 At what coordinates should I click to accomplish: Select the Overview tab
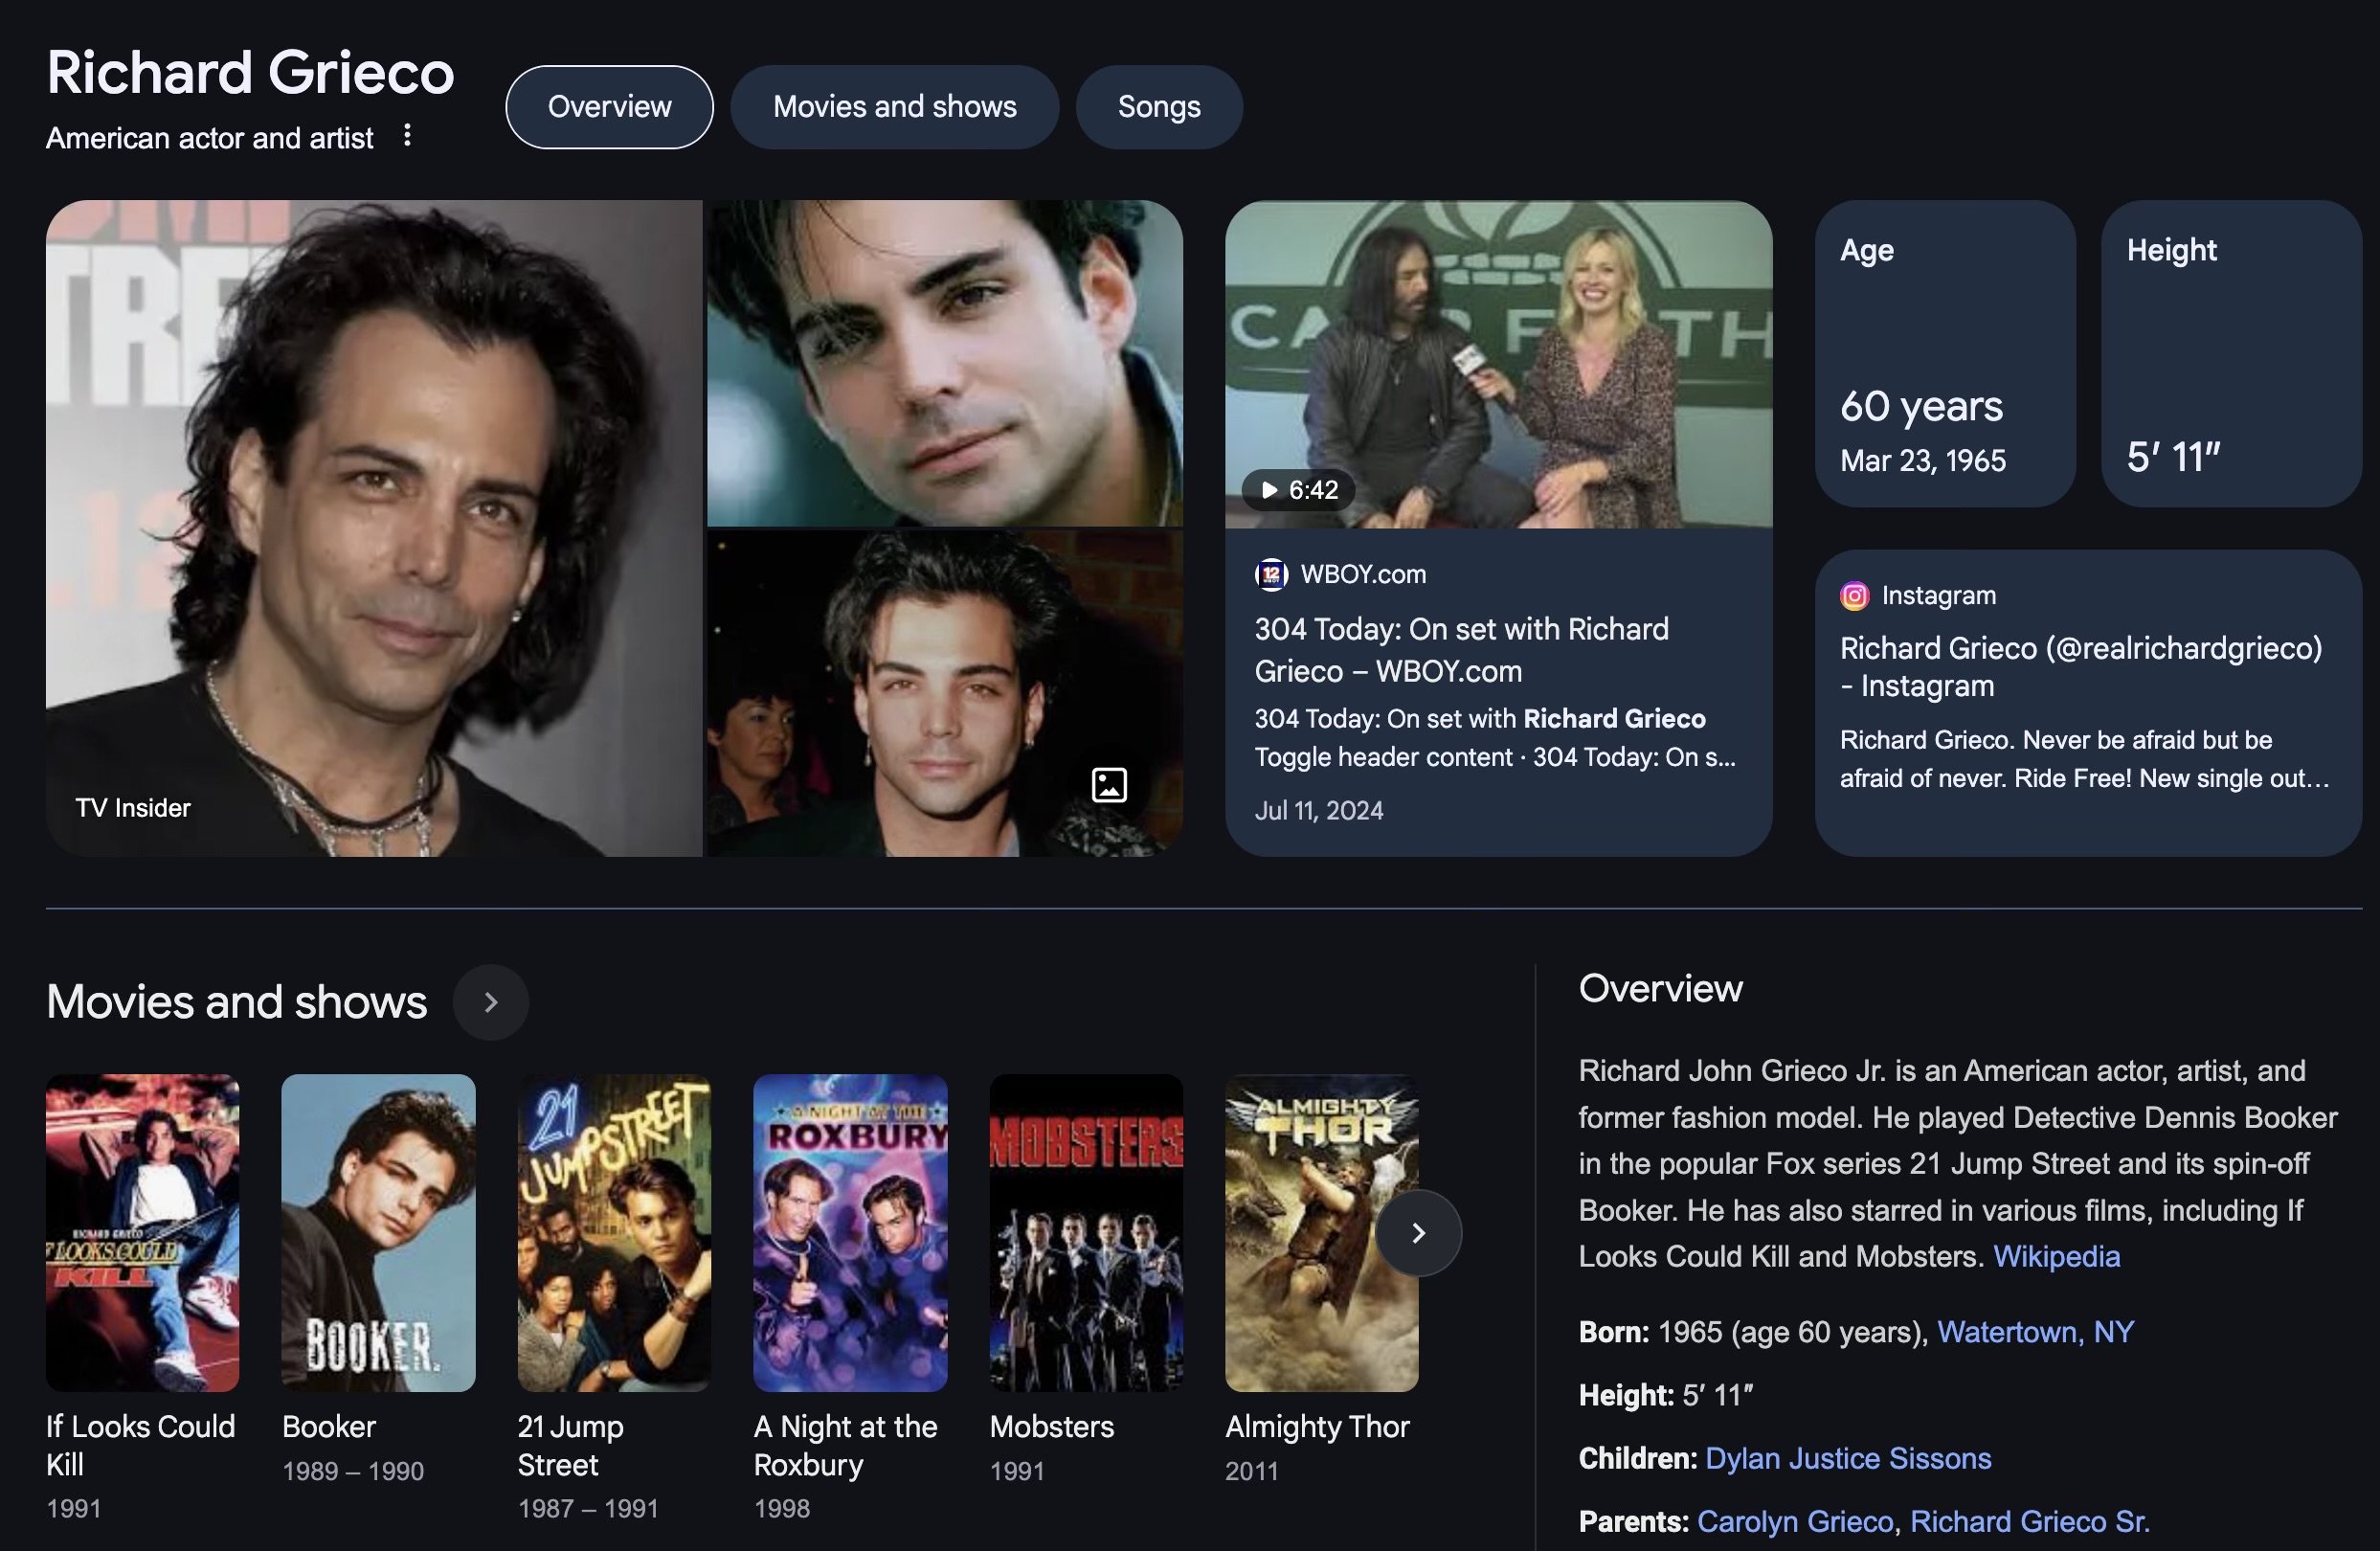click(609, 107)
